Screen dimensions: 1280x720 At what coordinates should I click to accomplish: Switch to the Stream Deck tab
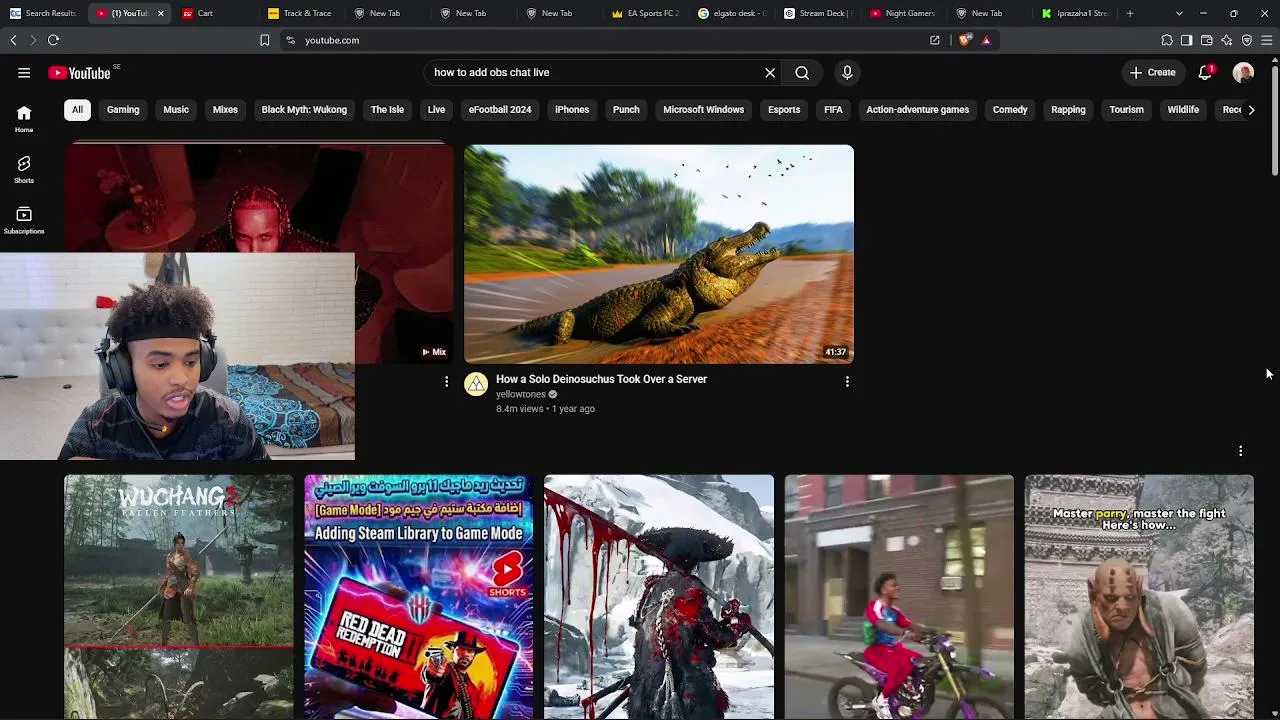click(x=817, y=13)
